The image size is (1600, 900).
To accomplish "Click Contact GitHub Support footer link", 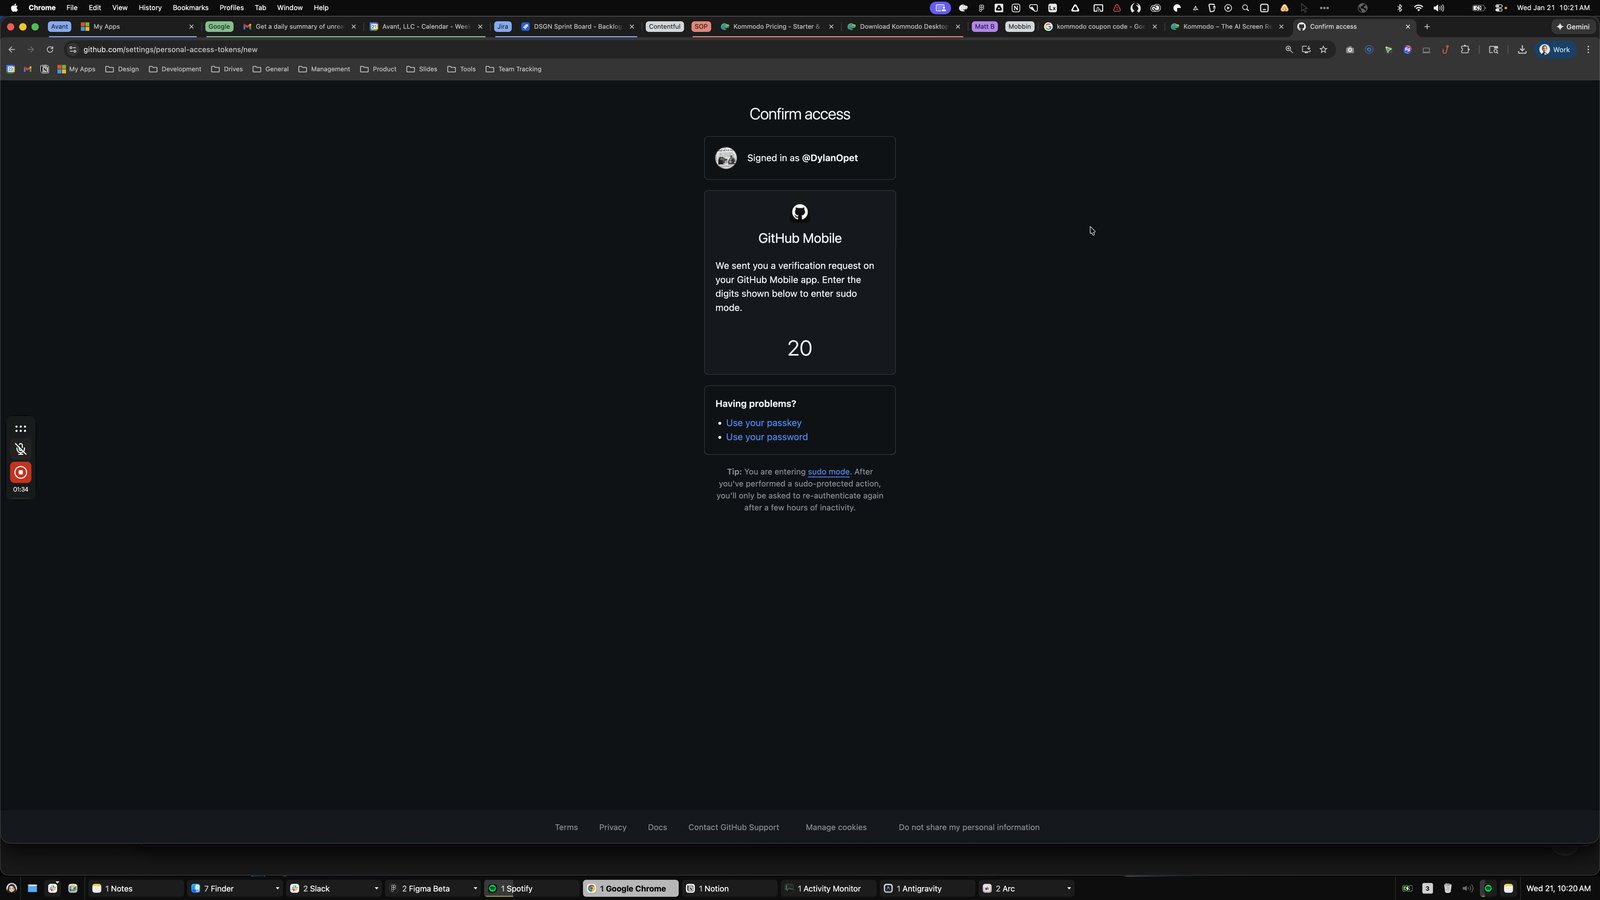I will [733, 828].
